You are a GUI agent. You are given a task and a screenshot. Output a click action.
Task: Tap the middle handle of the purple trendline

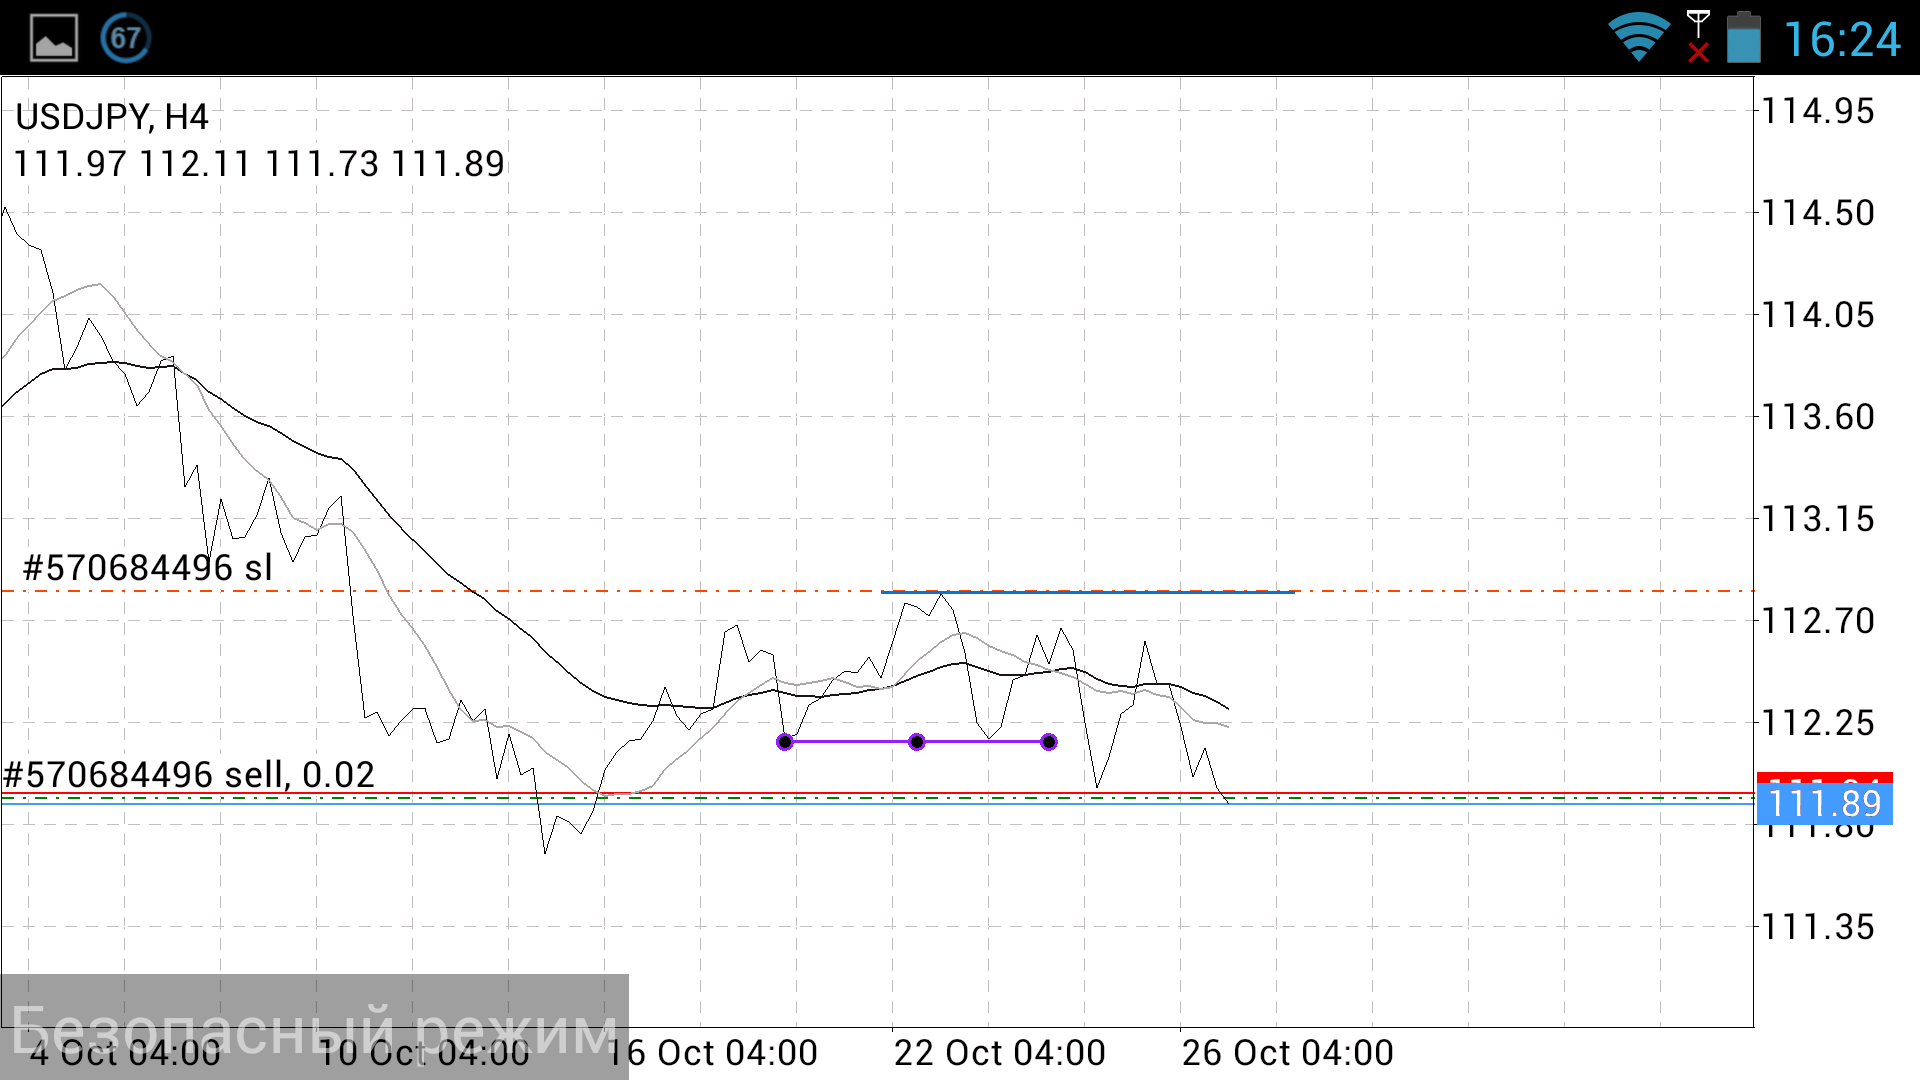917,742
